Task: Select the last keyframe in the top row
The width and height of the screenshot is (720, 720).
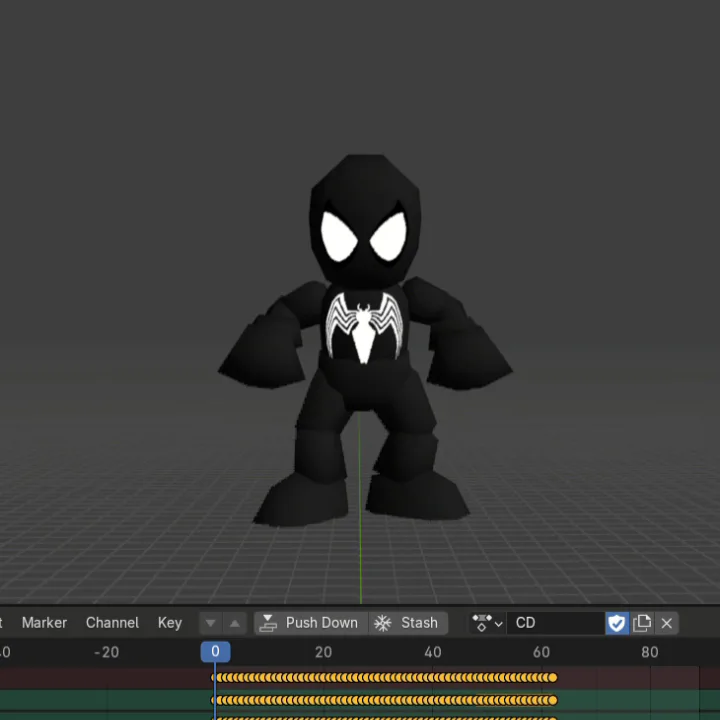Action: (x=553, y=677)
